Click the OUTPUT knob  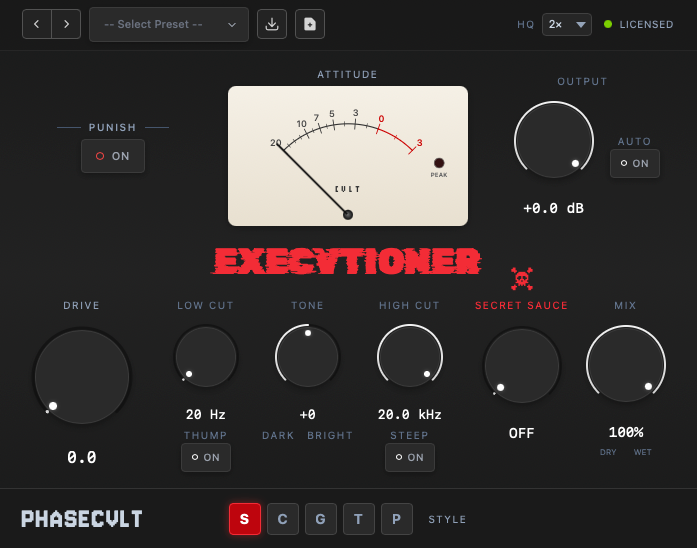(554, 140)
